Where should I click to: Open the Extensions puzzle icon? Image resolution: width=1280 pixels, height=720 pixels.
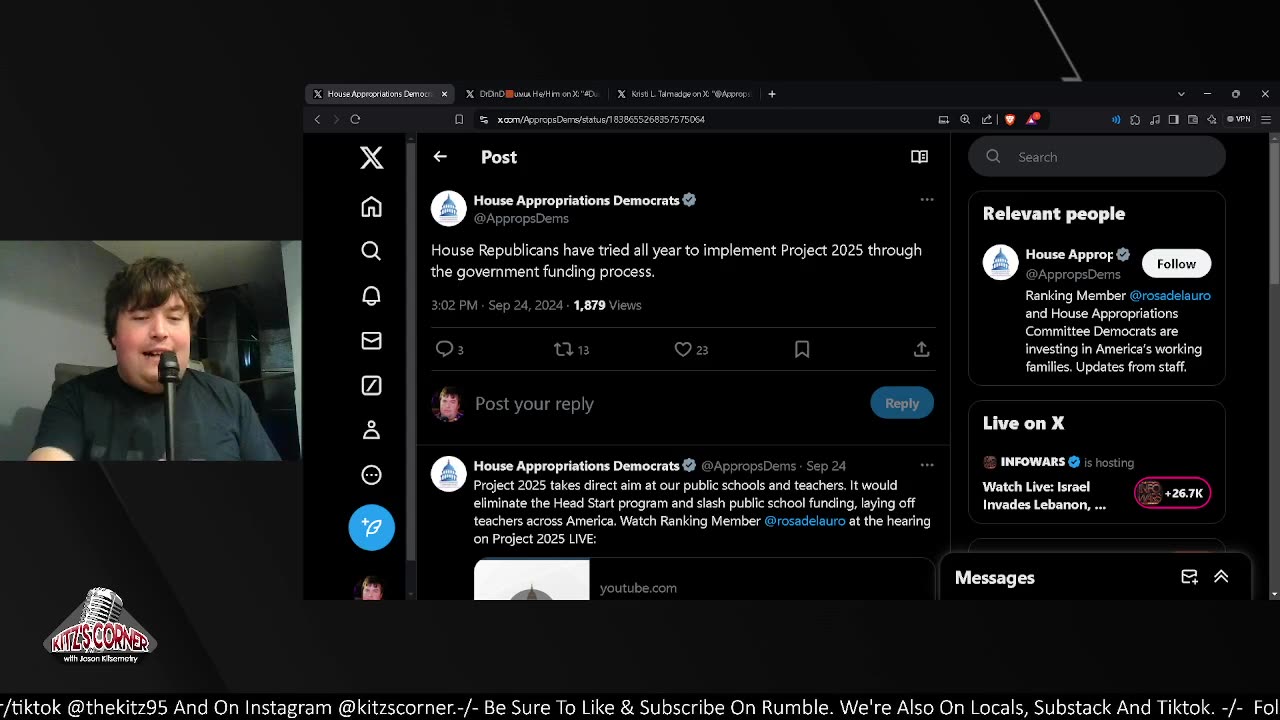click(x=1135, y=119)
